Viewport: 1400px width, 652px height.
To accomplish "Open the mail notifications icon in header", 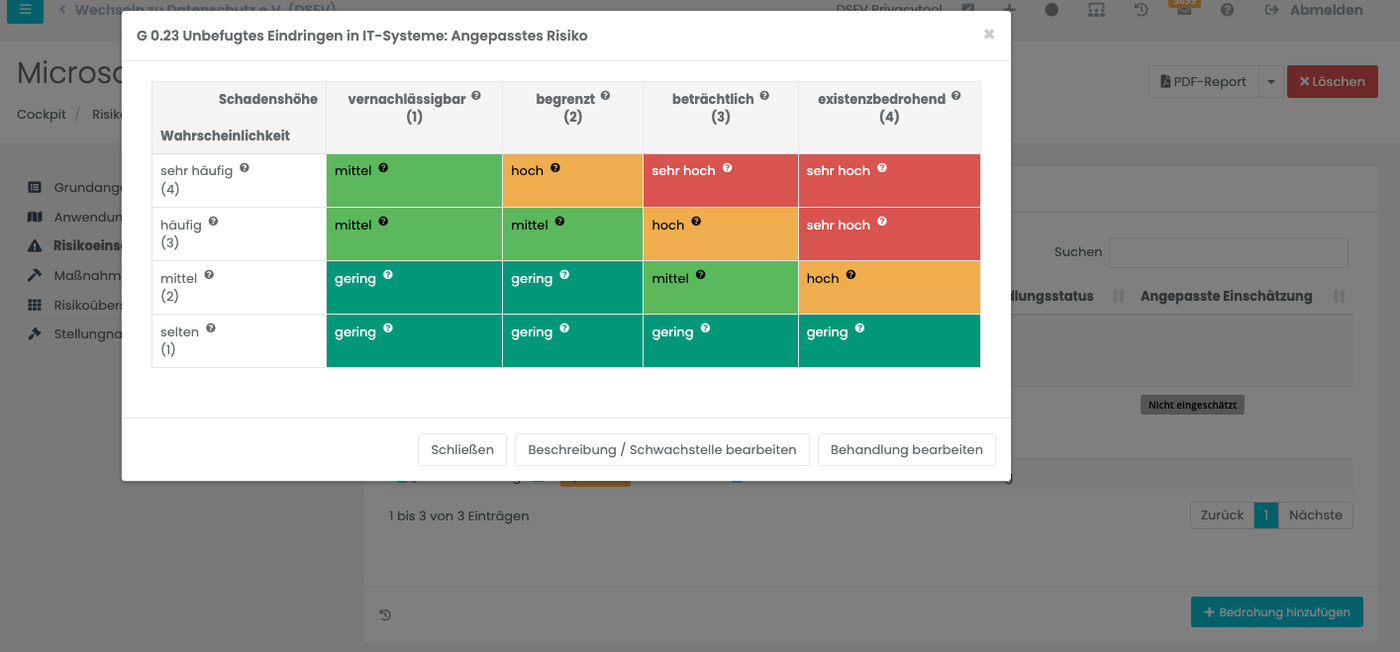I will coord(1184,10).
